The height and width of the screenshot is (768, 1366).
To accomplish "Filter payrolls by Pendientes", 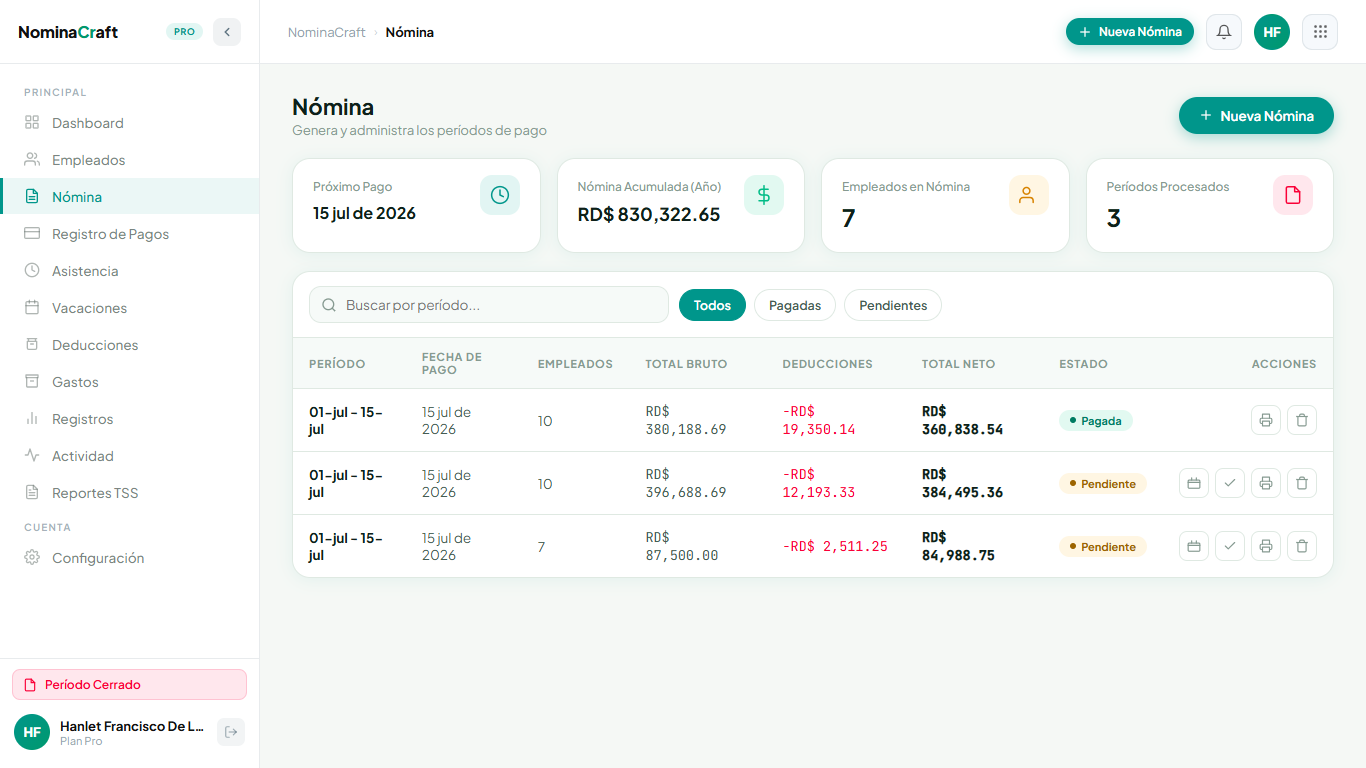I will [893, 305].
